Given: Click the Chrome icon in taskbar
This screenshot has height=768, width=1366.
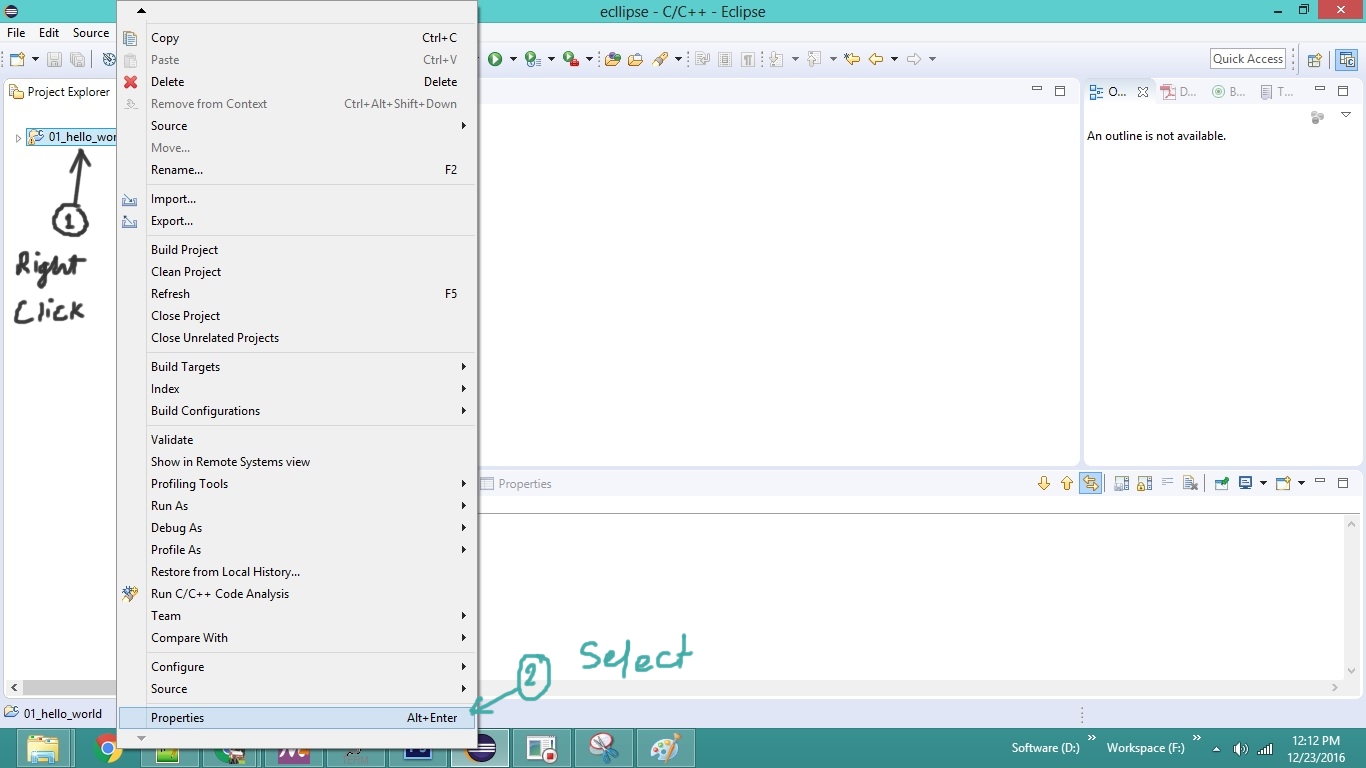Looking at the screenshot, I should [108, 748].
